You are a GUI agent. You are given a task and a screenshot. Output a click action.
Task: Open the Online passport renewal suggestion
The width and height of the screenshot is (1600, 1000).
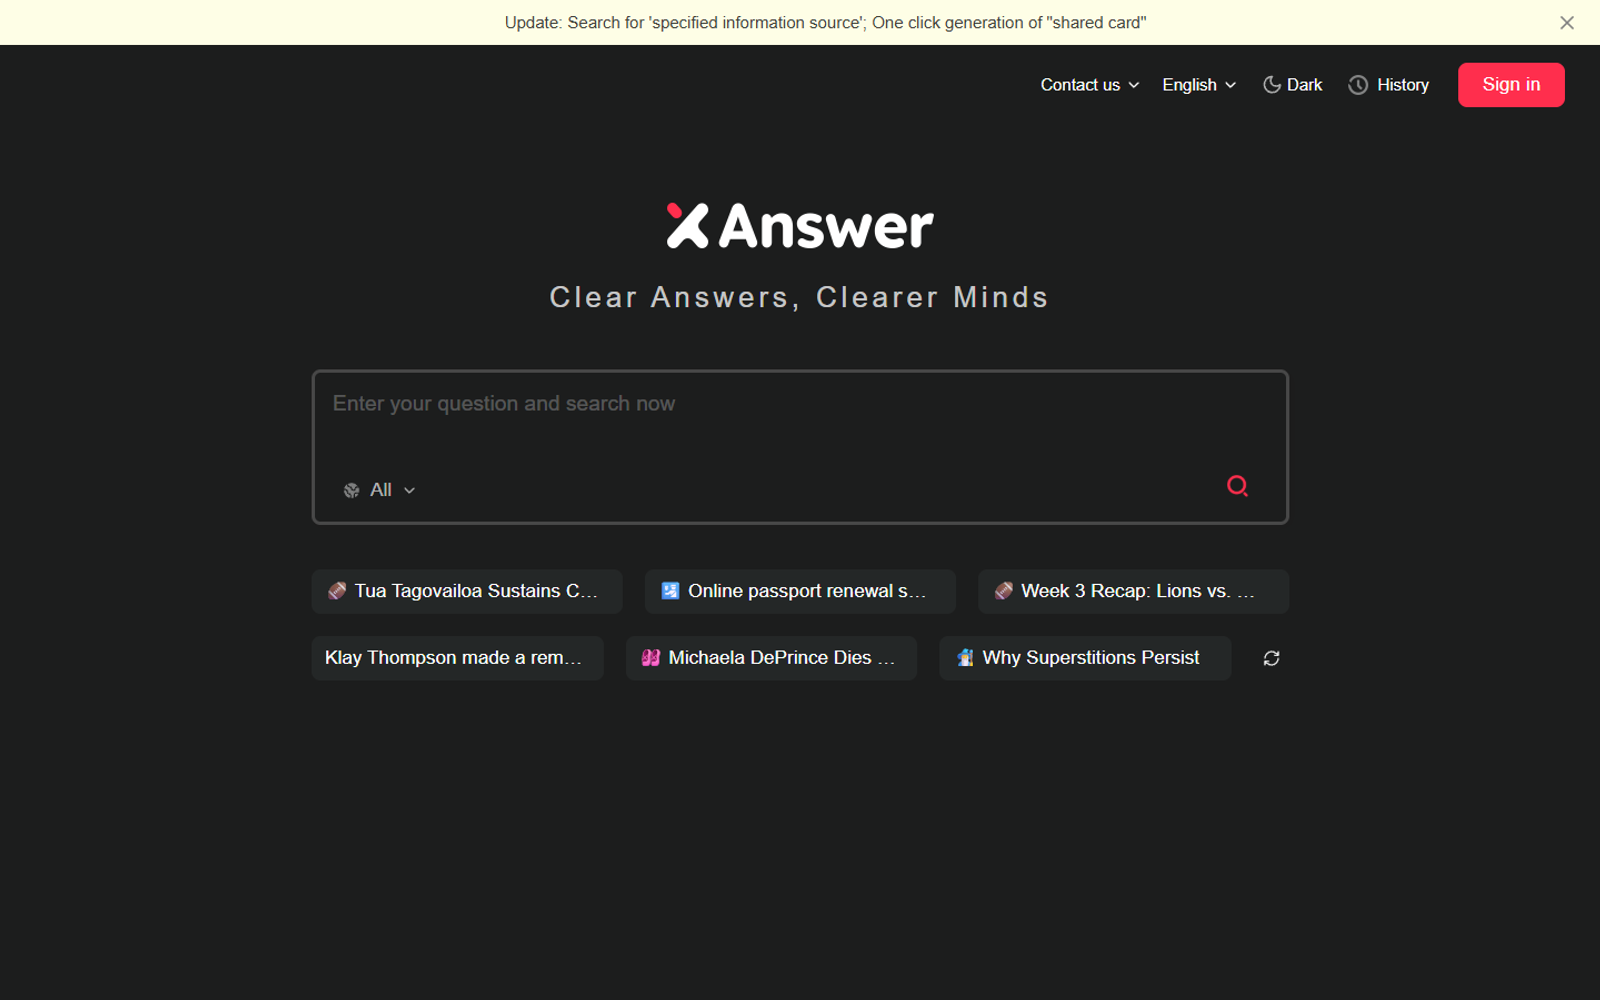[800, 591]
